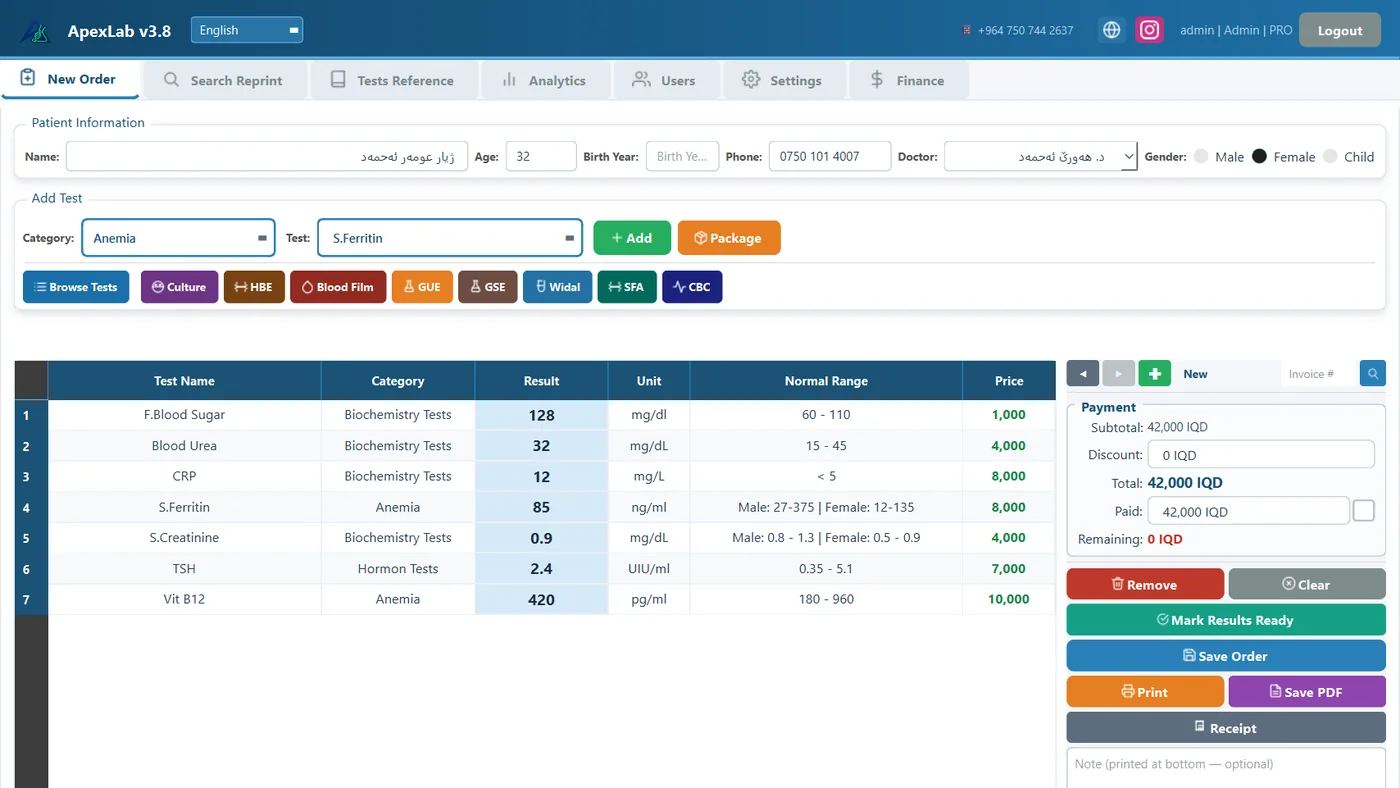The height and width of the screenshot is (788, 1400).
Task: Click the green Add button
Action: pos(632,238)
